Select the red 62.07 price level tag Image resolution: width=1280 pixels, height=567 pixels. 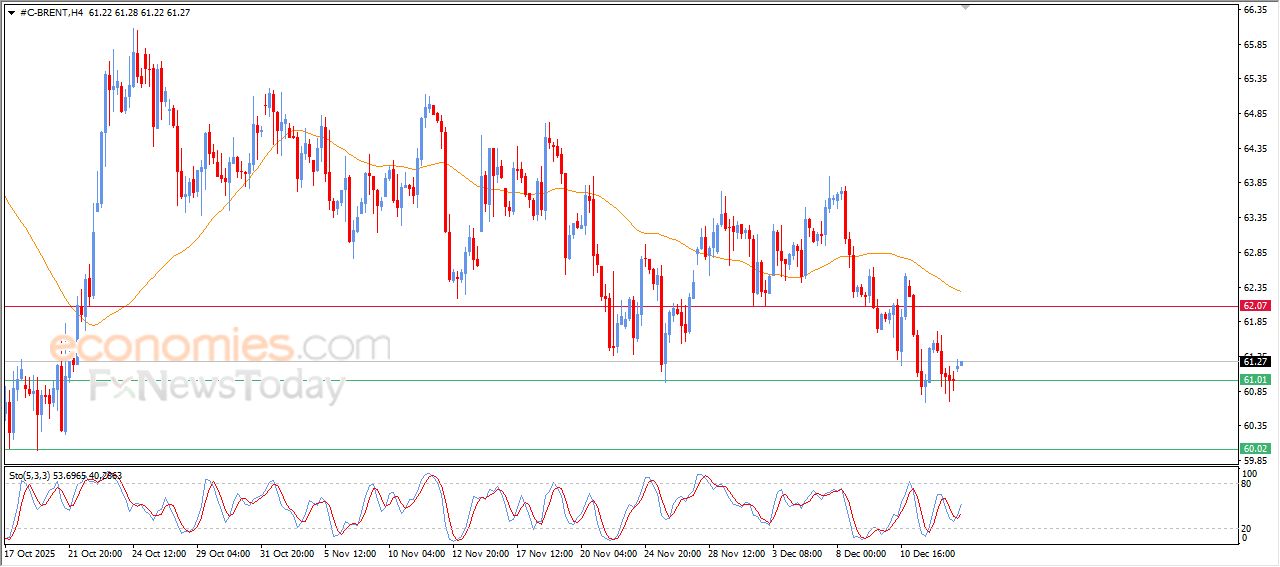[x=1255, y=305]
